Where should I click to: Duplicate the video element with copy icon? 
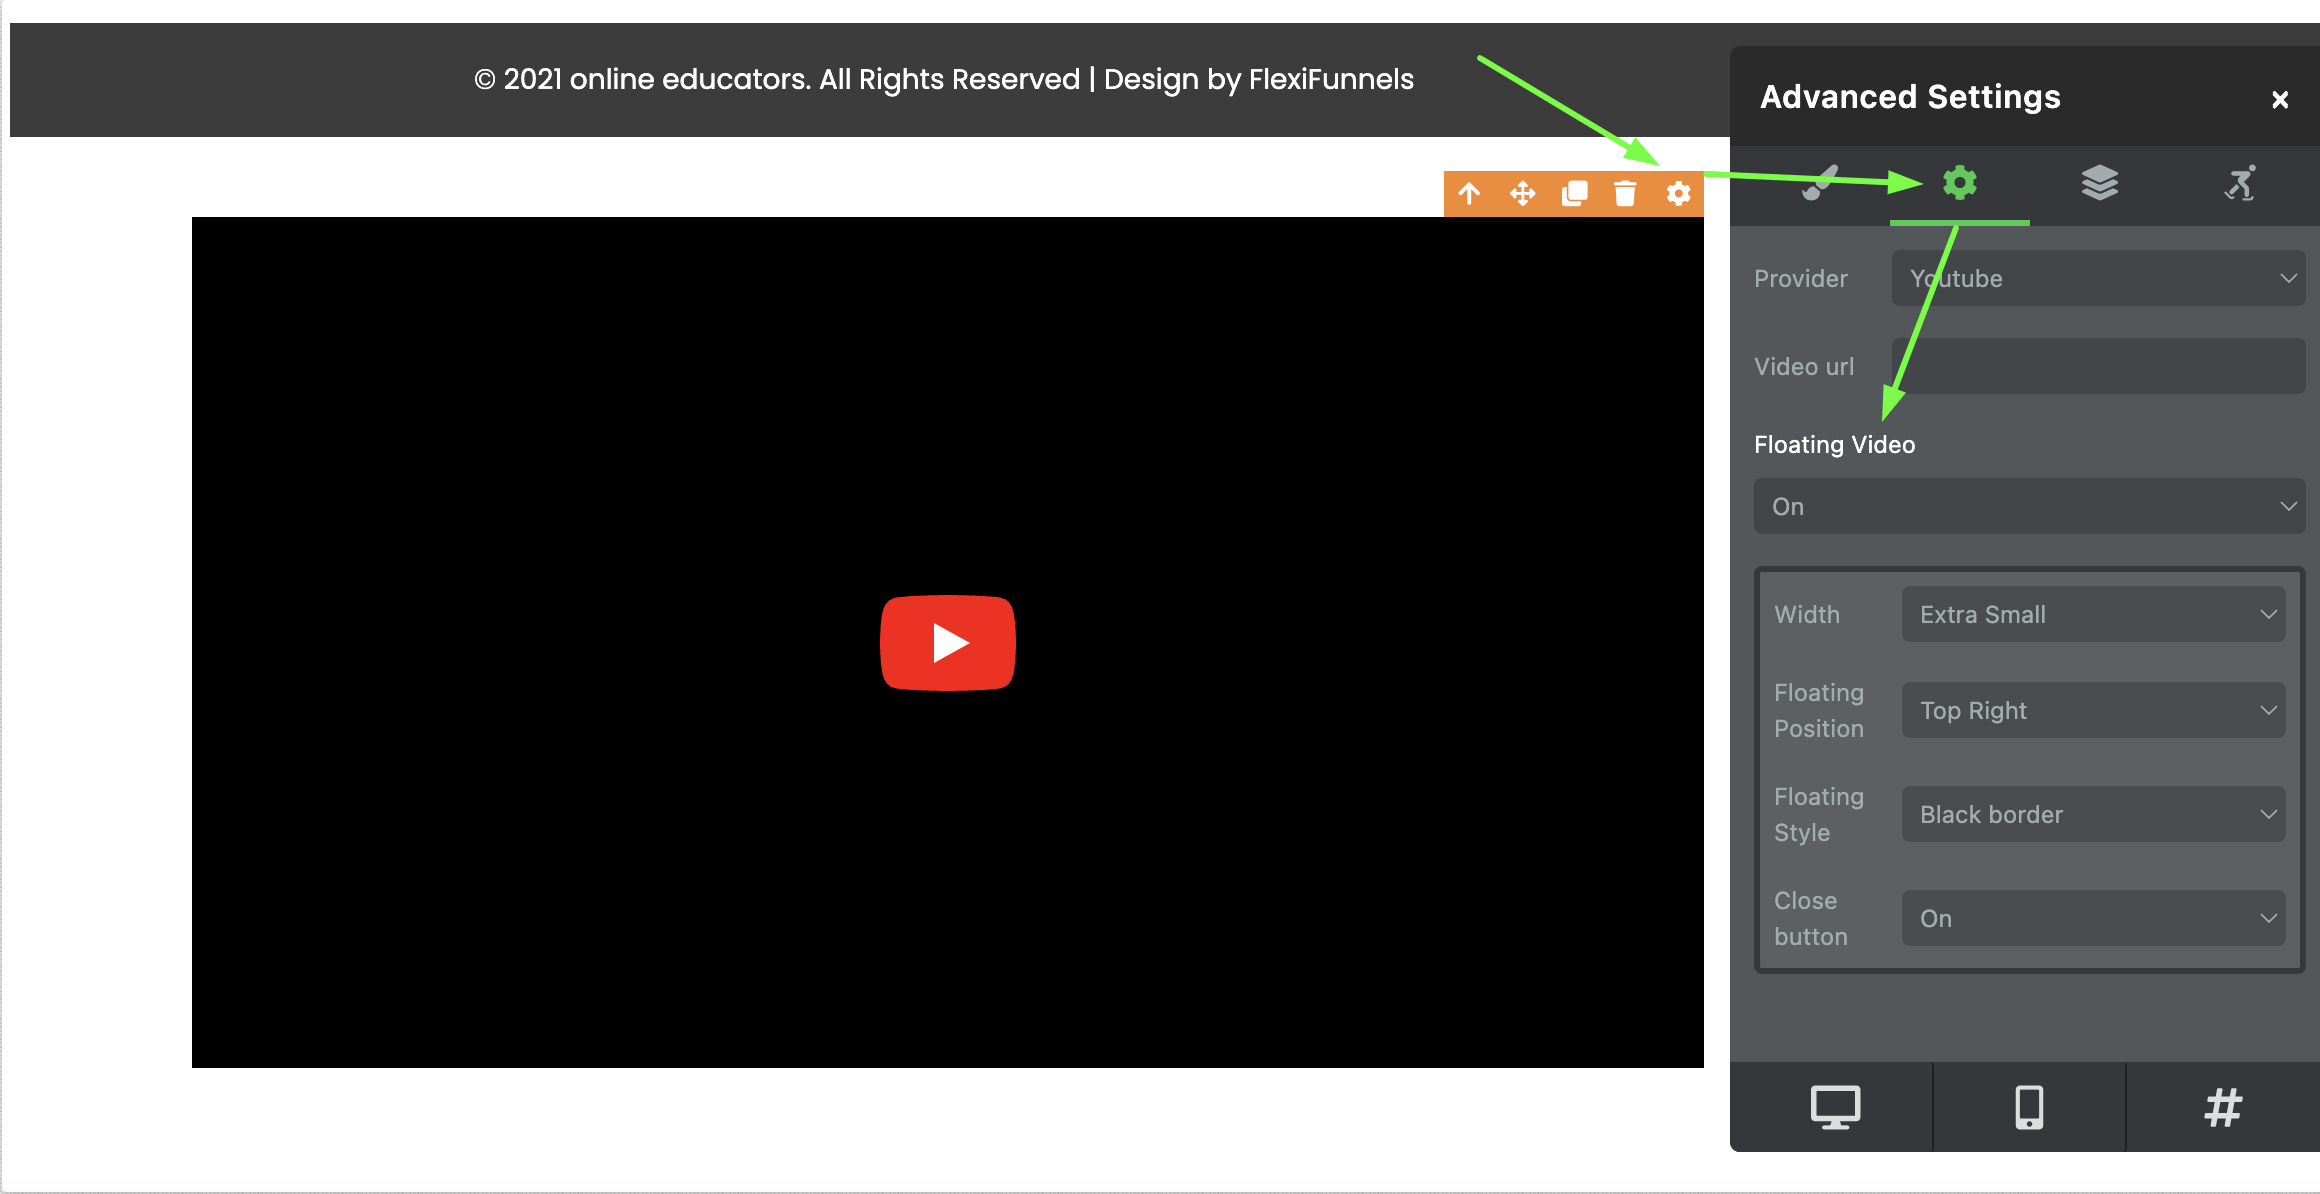pos(1575,193)
